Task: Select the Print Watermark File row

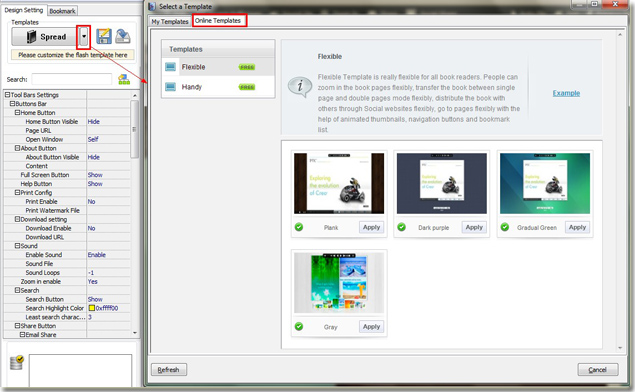Action: click(x=67, y=211)
